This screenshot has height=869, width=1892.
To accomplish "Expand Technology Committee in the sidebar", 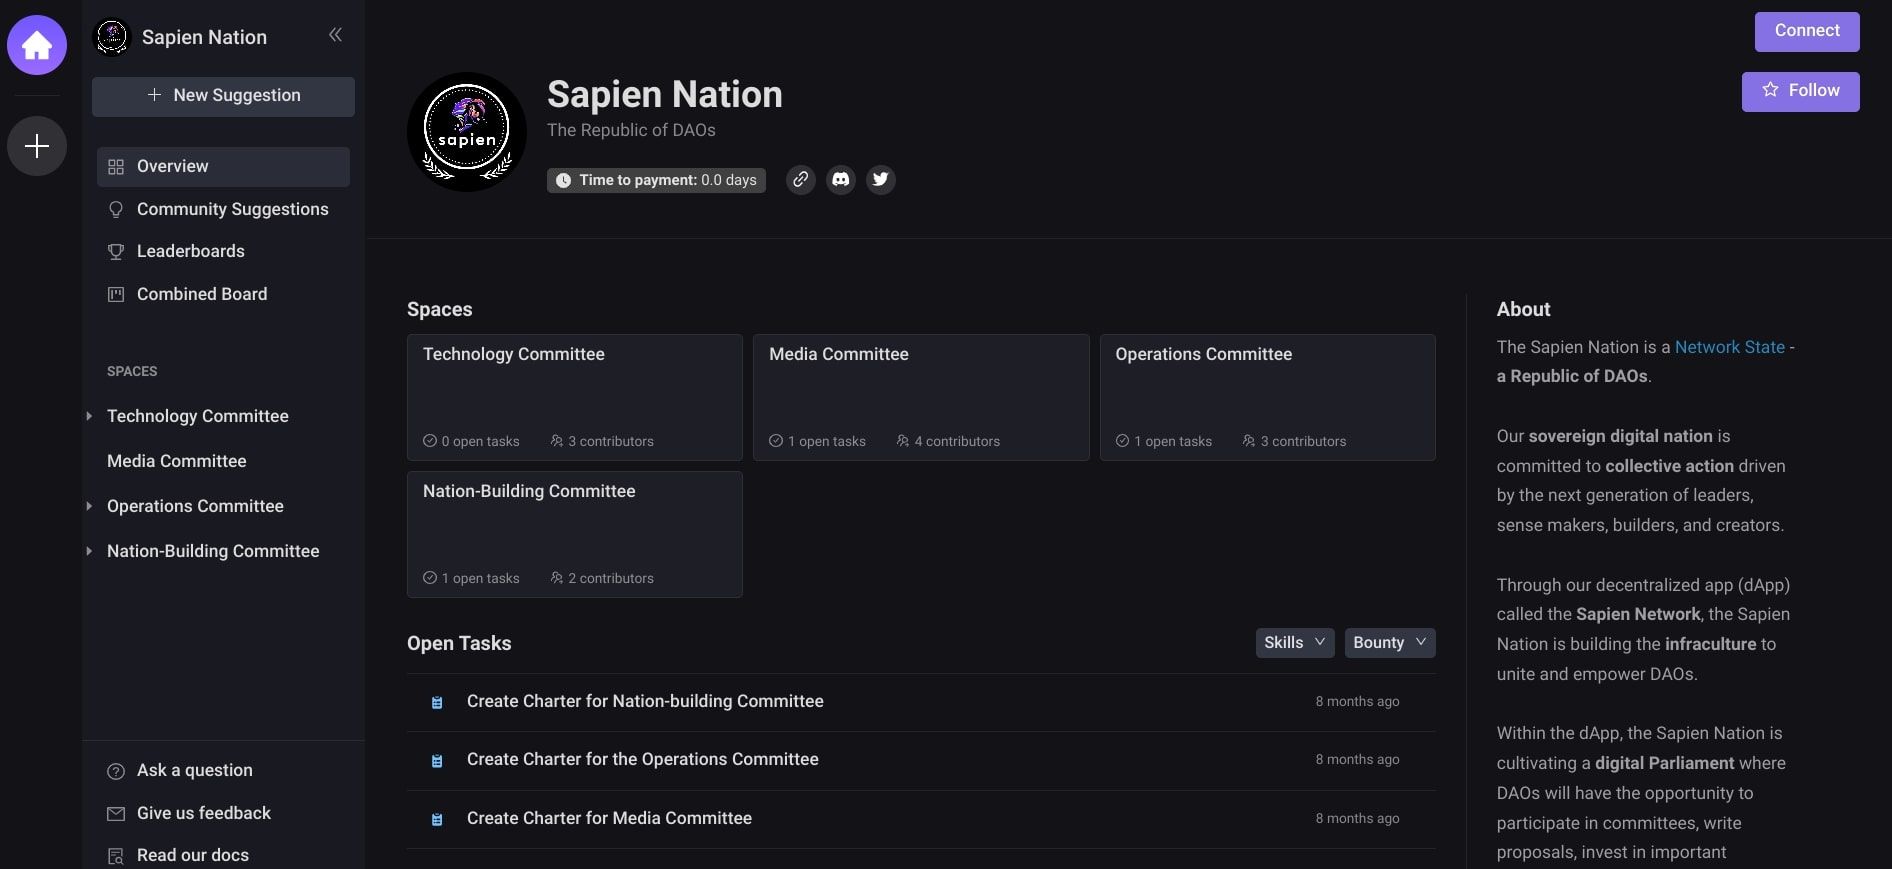I will (x=89, y=416).
